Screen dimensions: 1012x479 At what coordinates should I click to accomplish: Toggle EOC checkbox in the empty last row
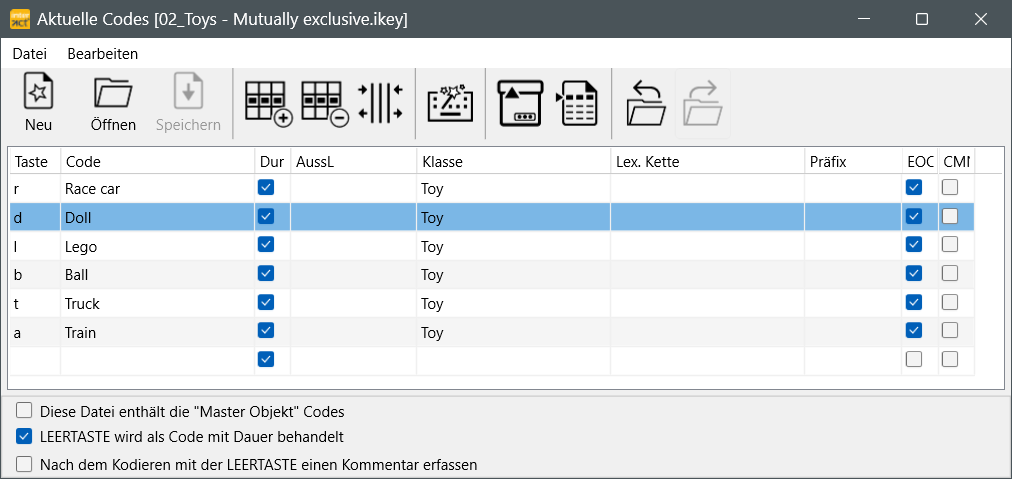click(914, 360)
